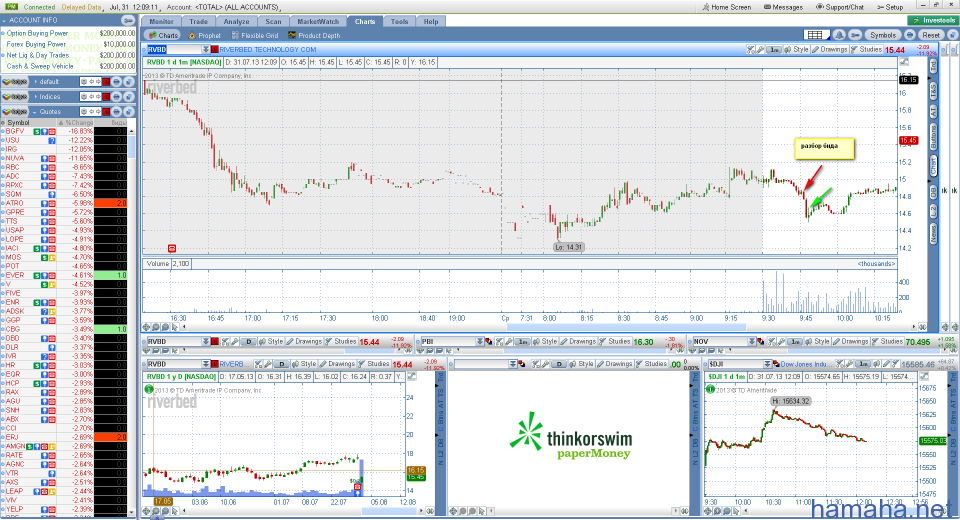960x520 pixels.
Task: Open Style menu of the main RVBD chart
Action: [x=797, y=50]
